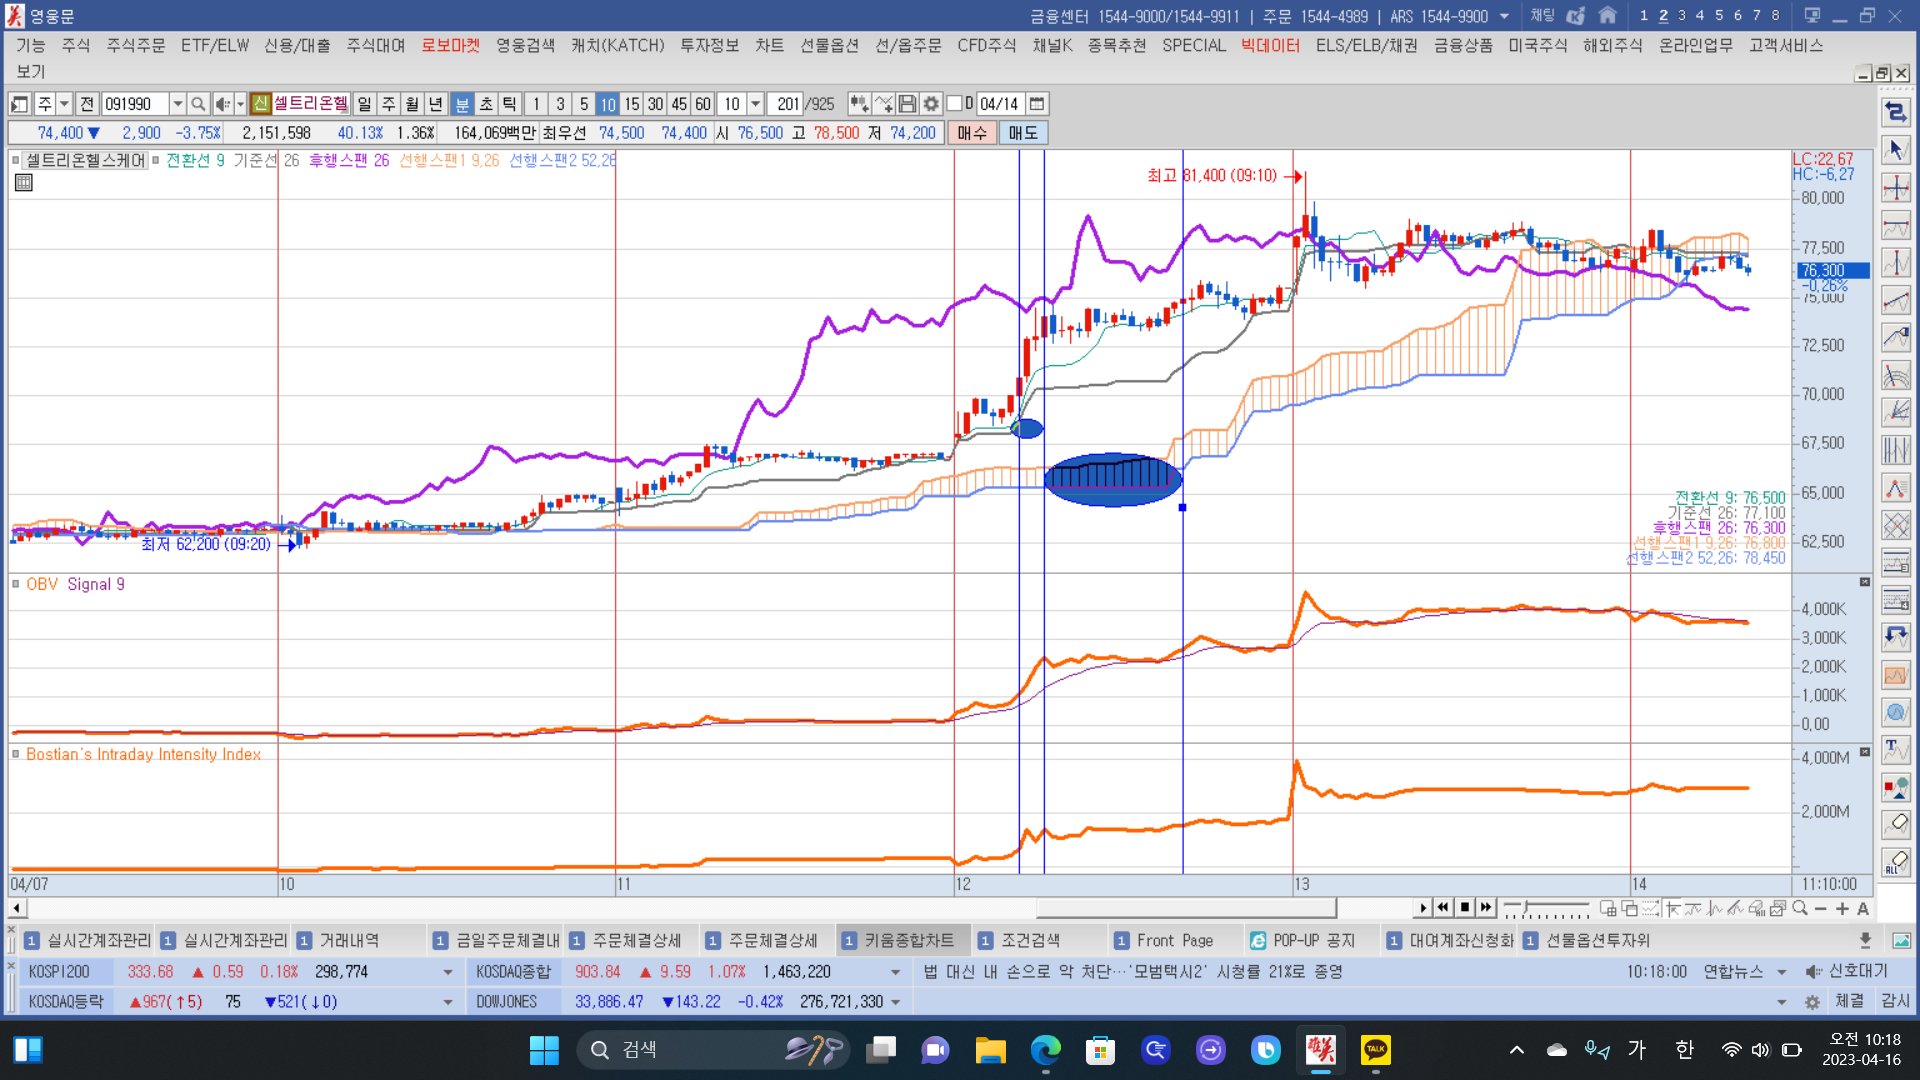Click the eraser tool in right sidebar

(x=1896, y=824)
